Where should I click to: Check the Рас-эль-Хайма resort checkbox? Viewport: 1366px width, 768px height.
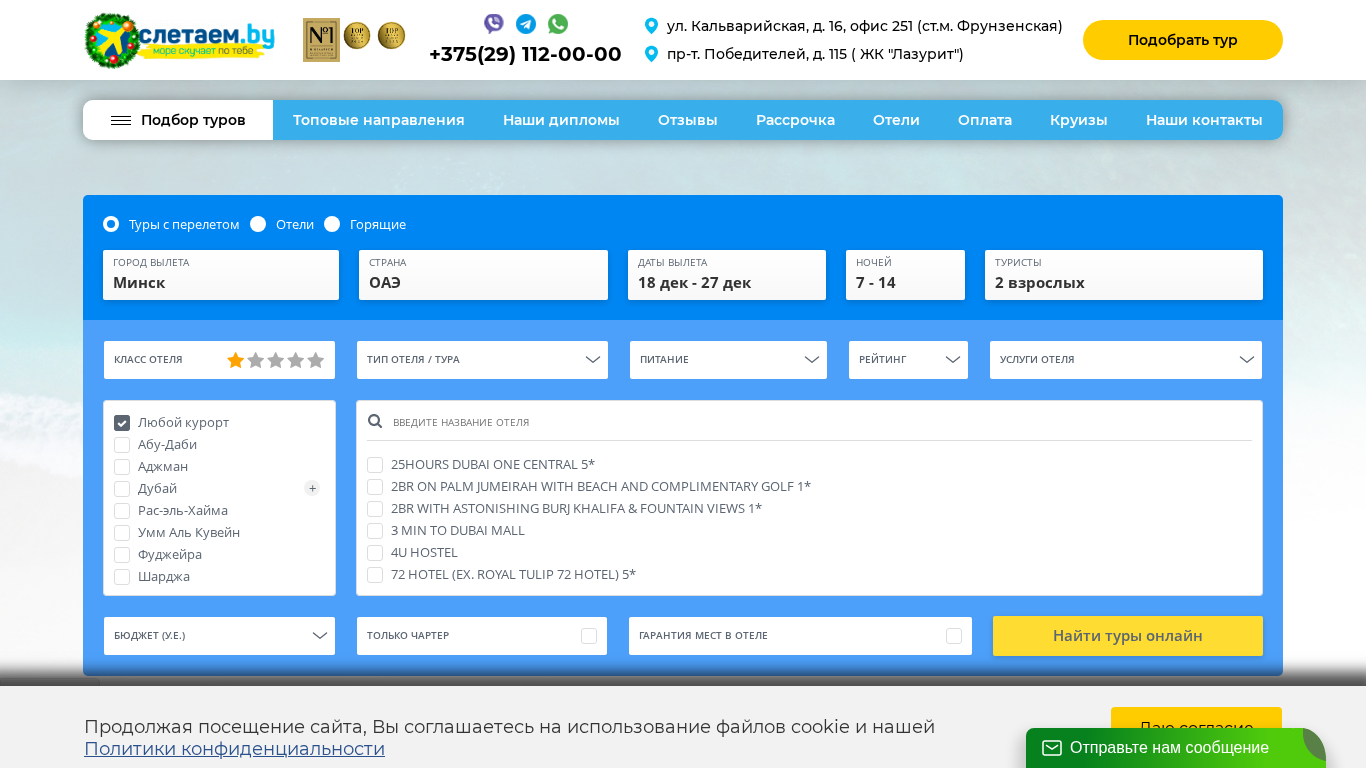tap(122, 511)
